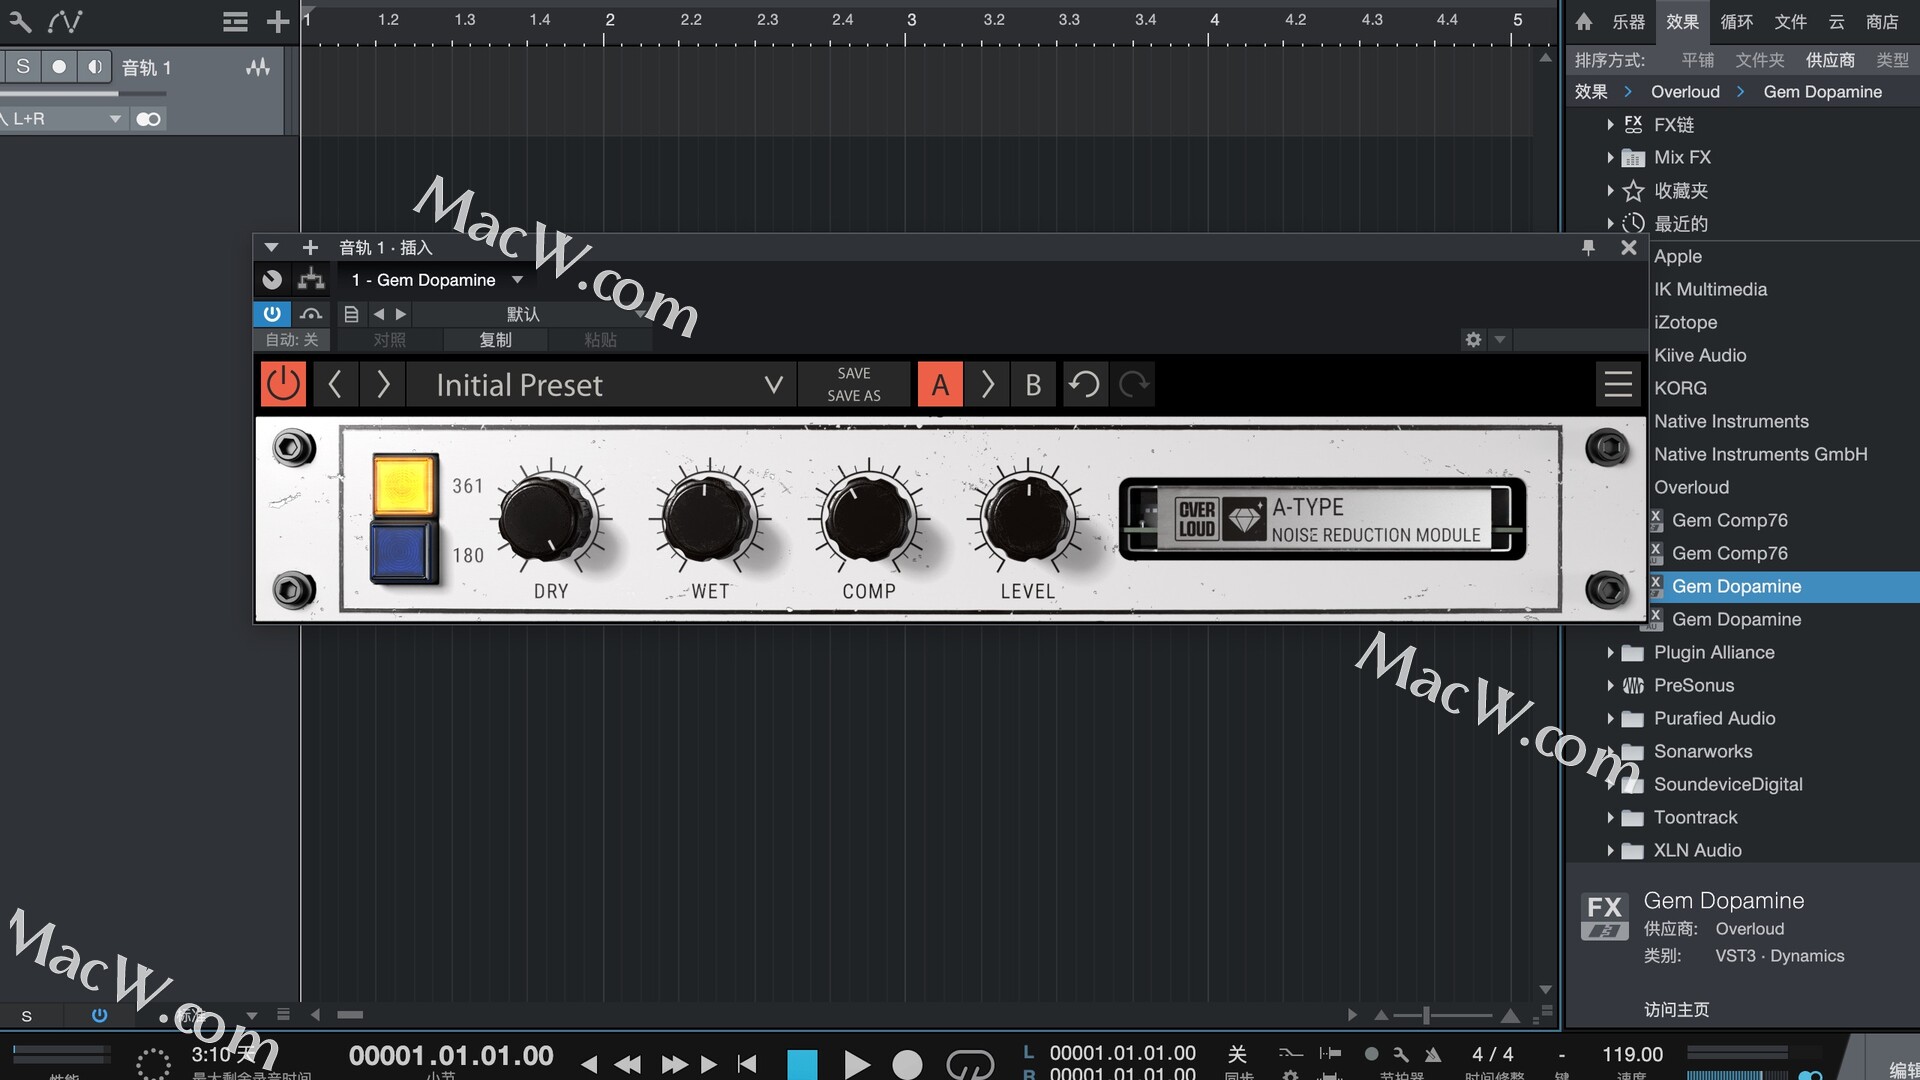Expand 最近的 recent items
This screenshot has width=1920, height=1080.
click(x=1610, y=224)
